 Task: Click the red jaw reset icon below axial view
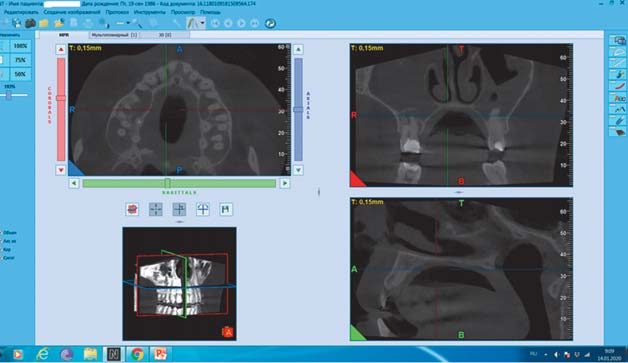[x=132, y=209]
